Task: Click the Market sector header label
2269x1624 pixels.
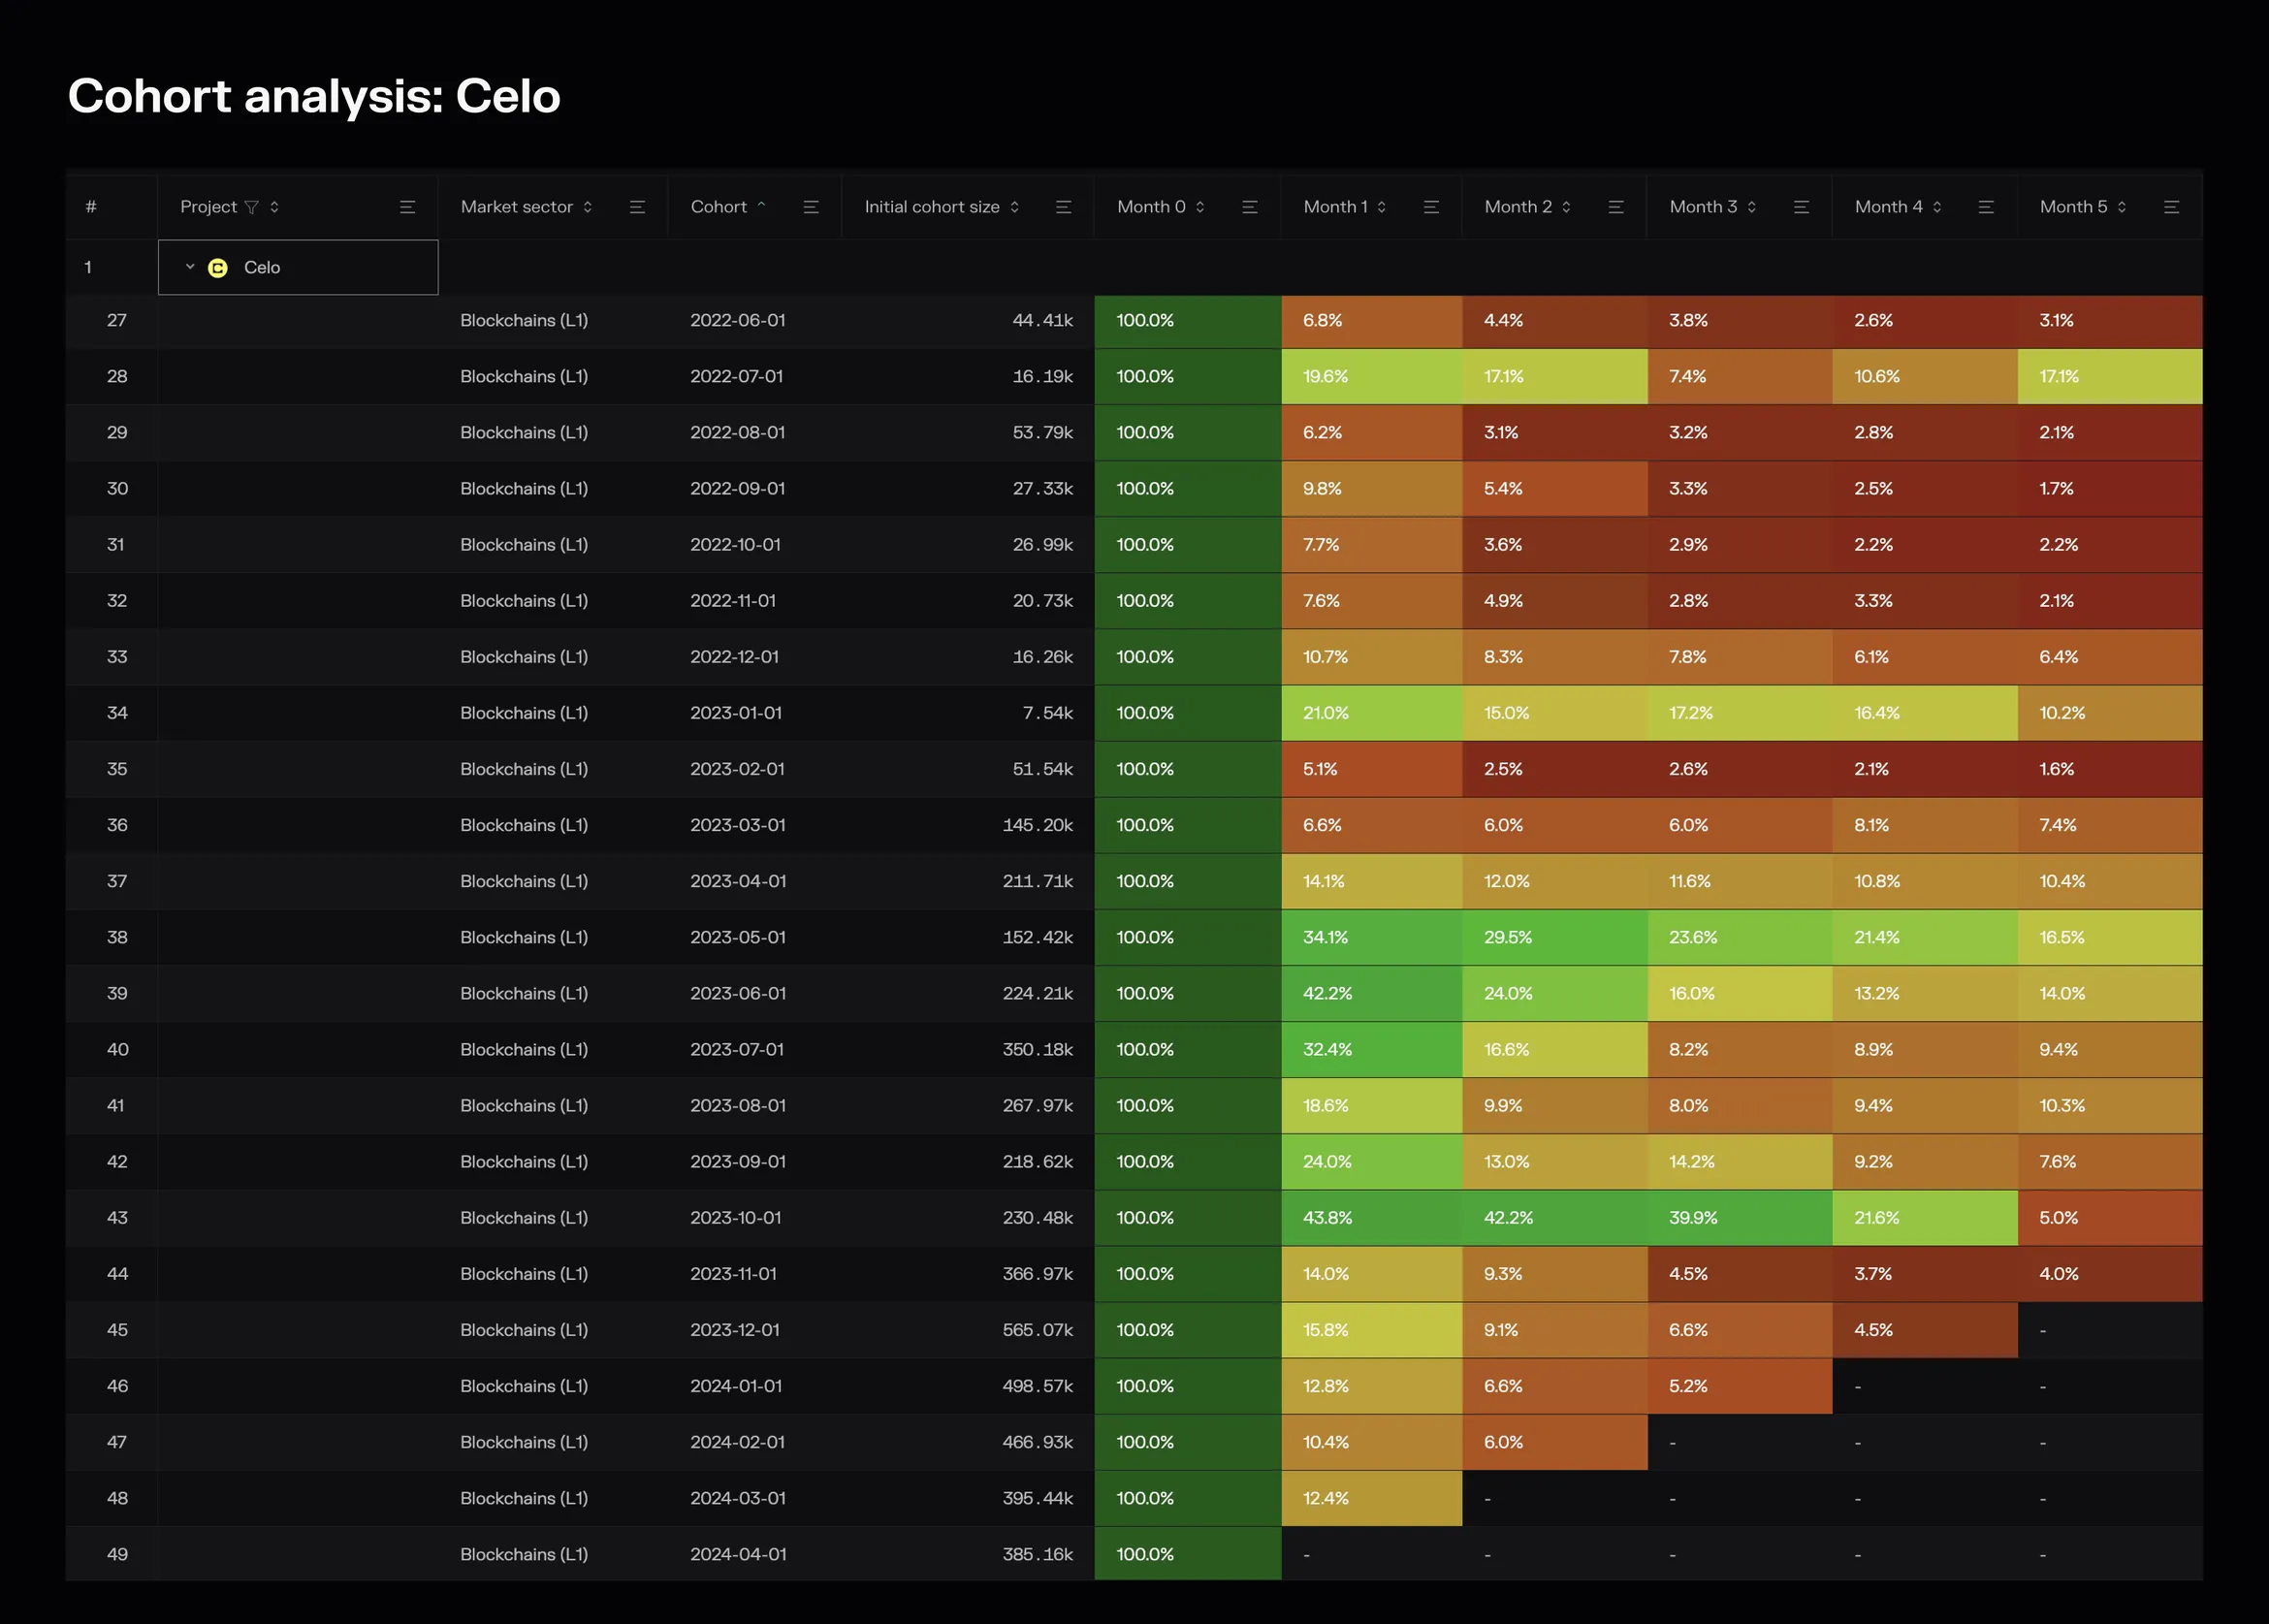Action: click(517, 207)
